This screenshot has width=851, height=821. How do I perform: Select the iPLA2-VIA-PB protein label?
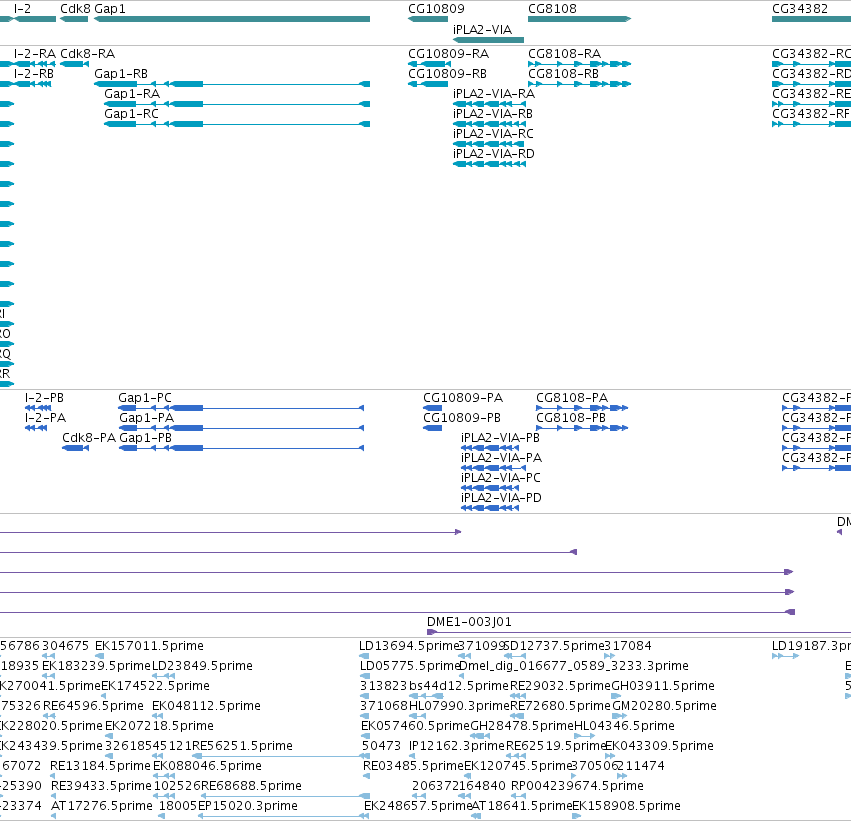point(500,438)
